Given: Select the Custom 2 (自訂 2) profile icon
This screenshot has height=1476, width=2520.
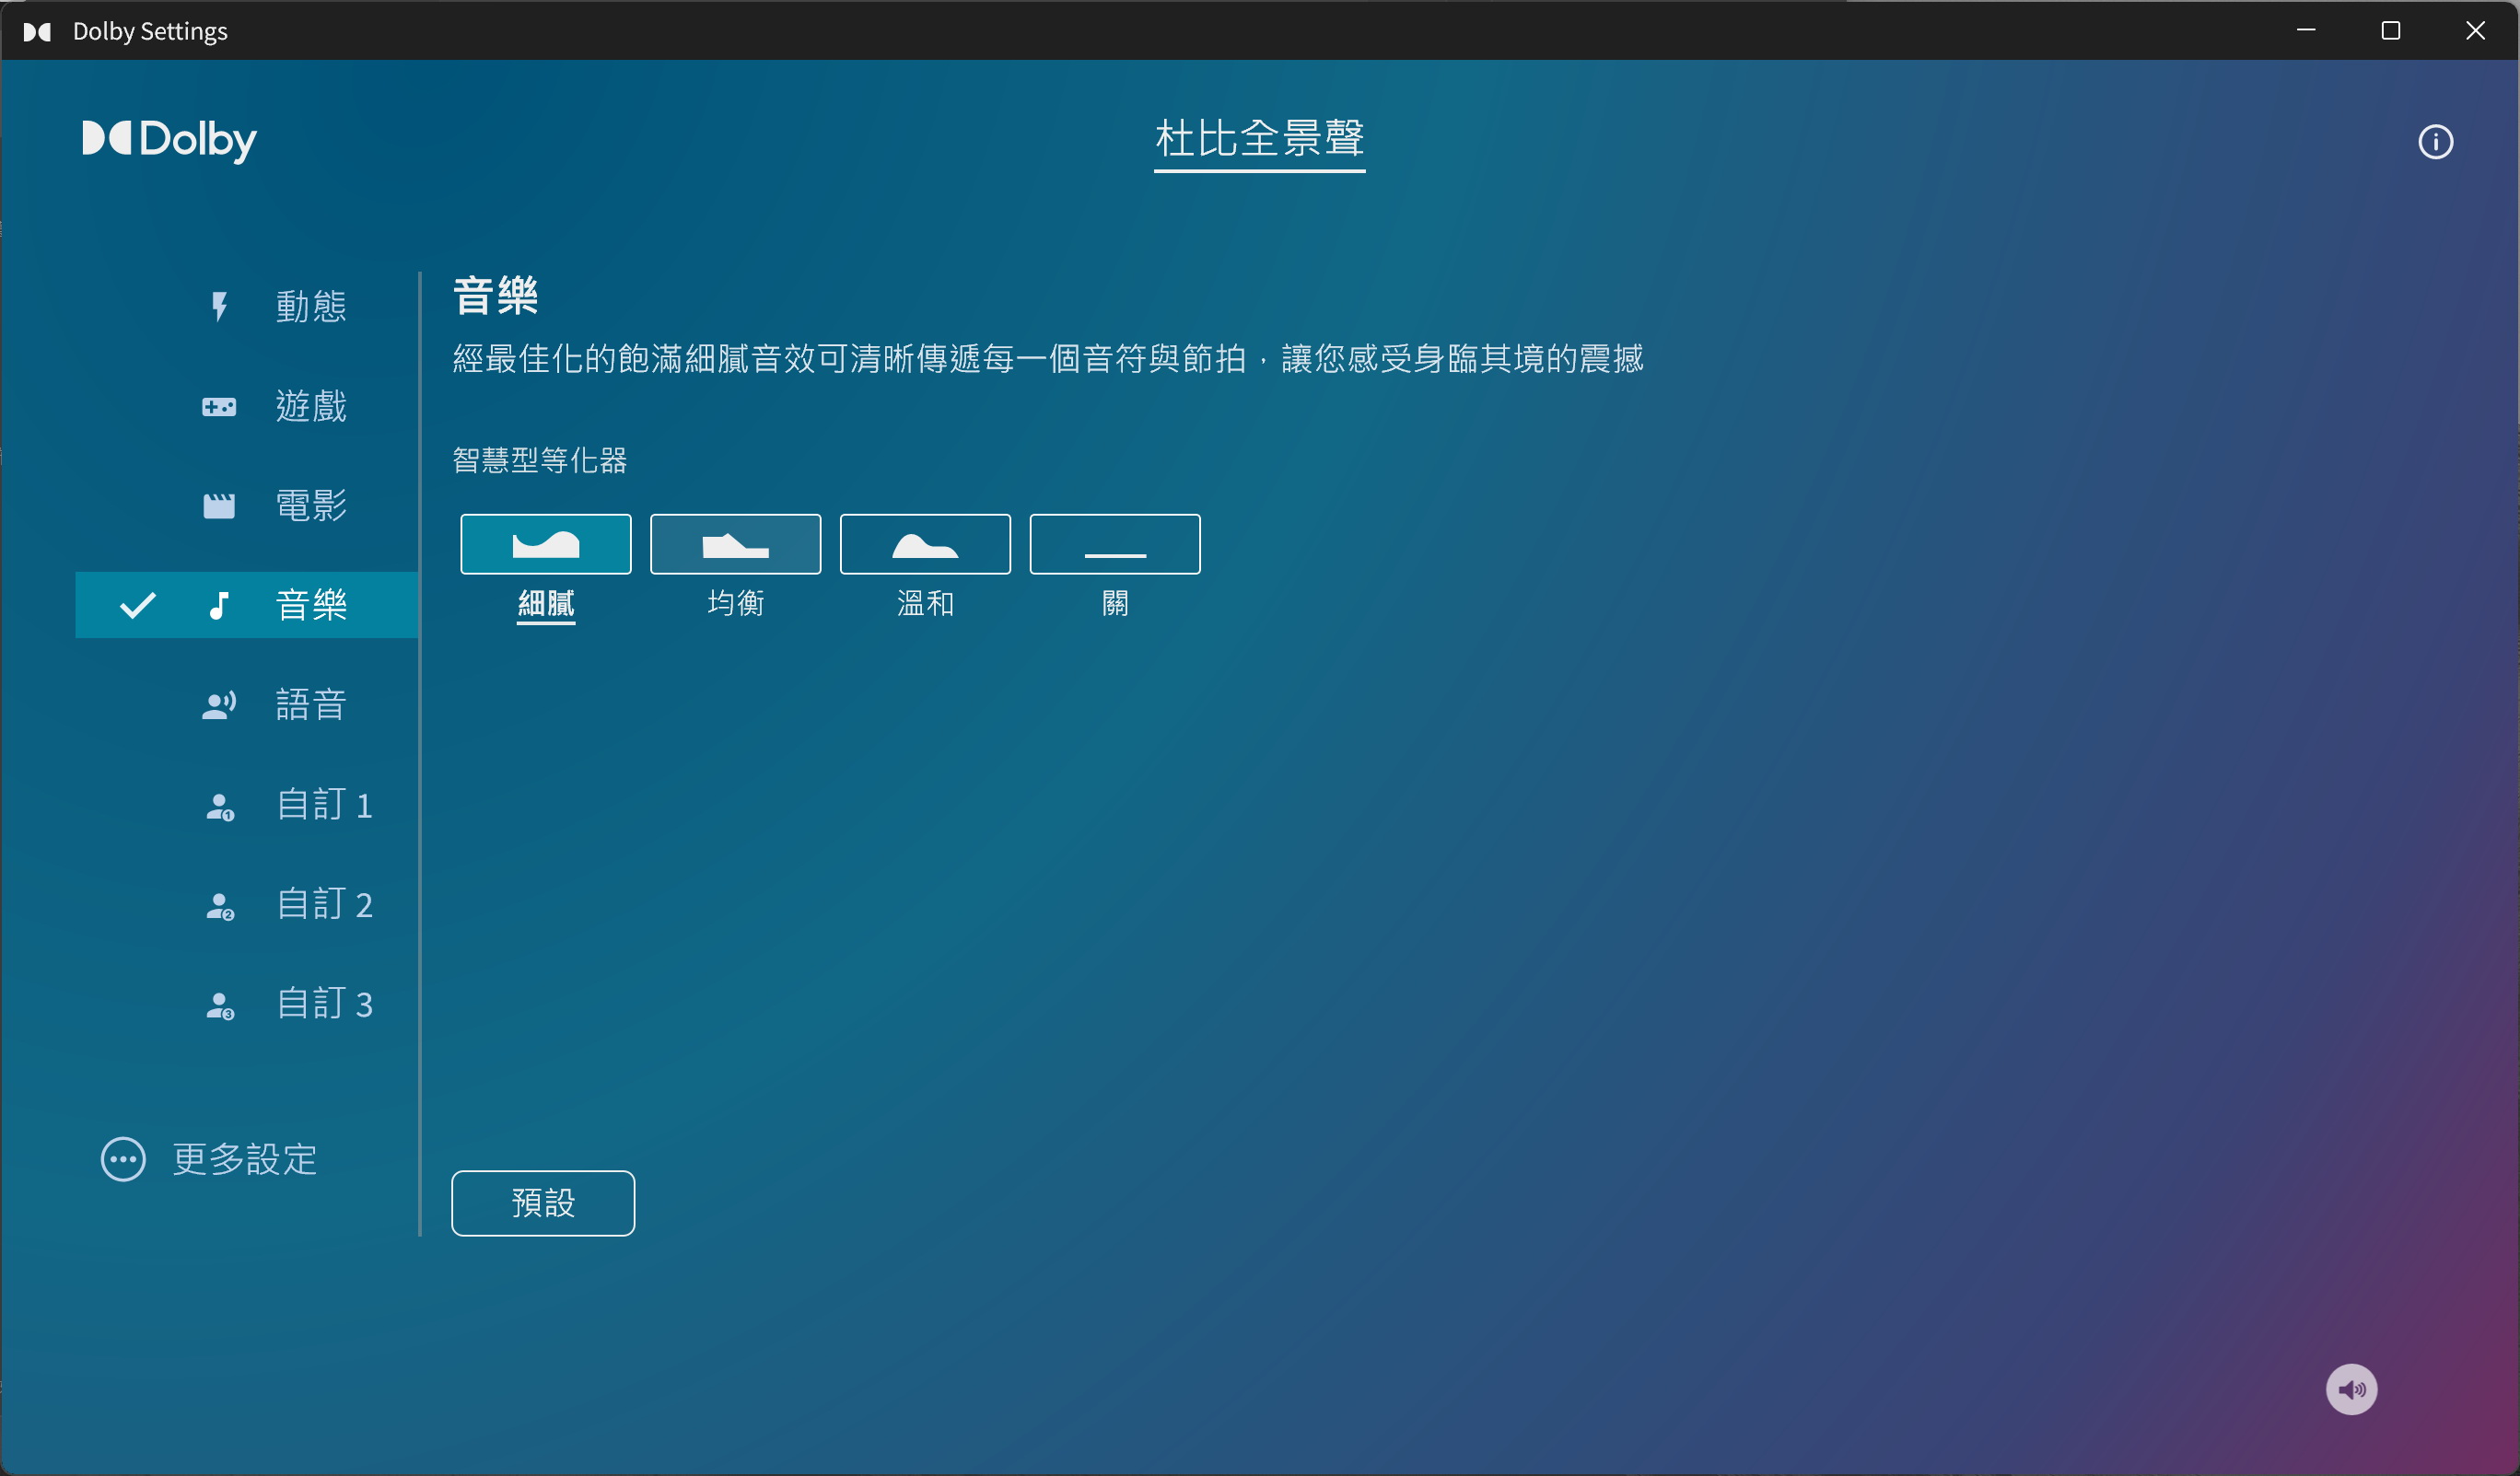Looking at the screenshot, I should pyautogui.click(x=219, y=906).
